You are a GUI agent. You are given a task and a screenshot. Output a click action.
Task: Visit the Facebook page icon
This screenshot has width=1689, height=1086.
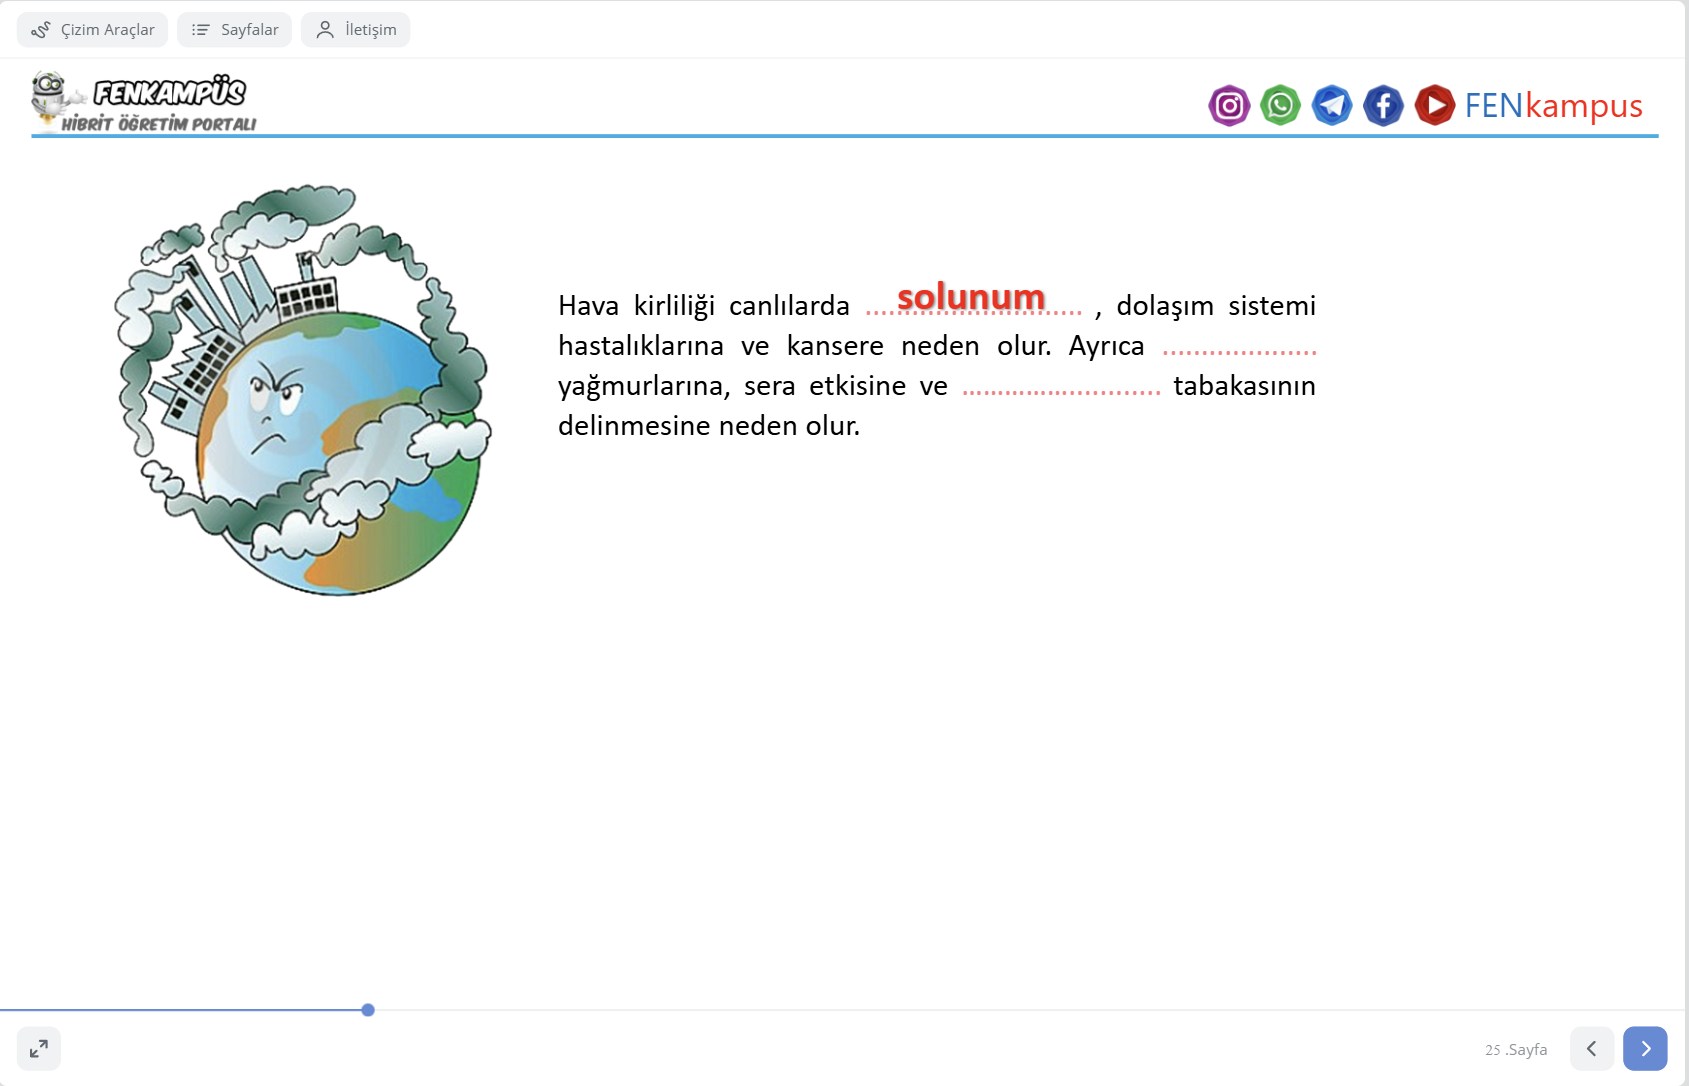coord(1383,105)
